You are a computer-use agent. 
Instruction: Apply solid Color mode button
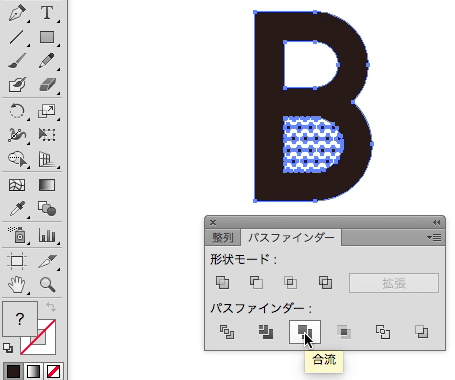point(13,371)
